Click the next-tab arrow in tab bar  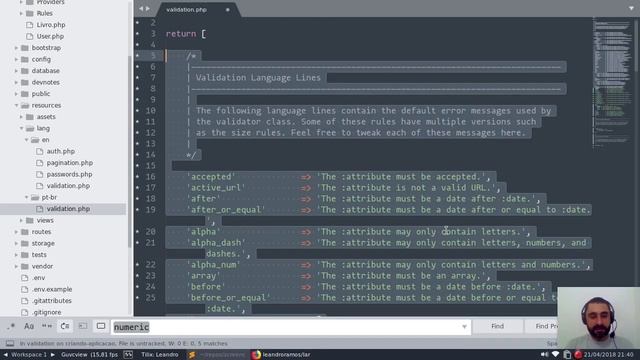148,9
